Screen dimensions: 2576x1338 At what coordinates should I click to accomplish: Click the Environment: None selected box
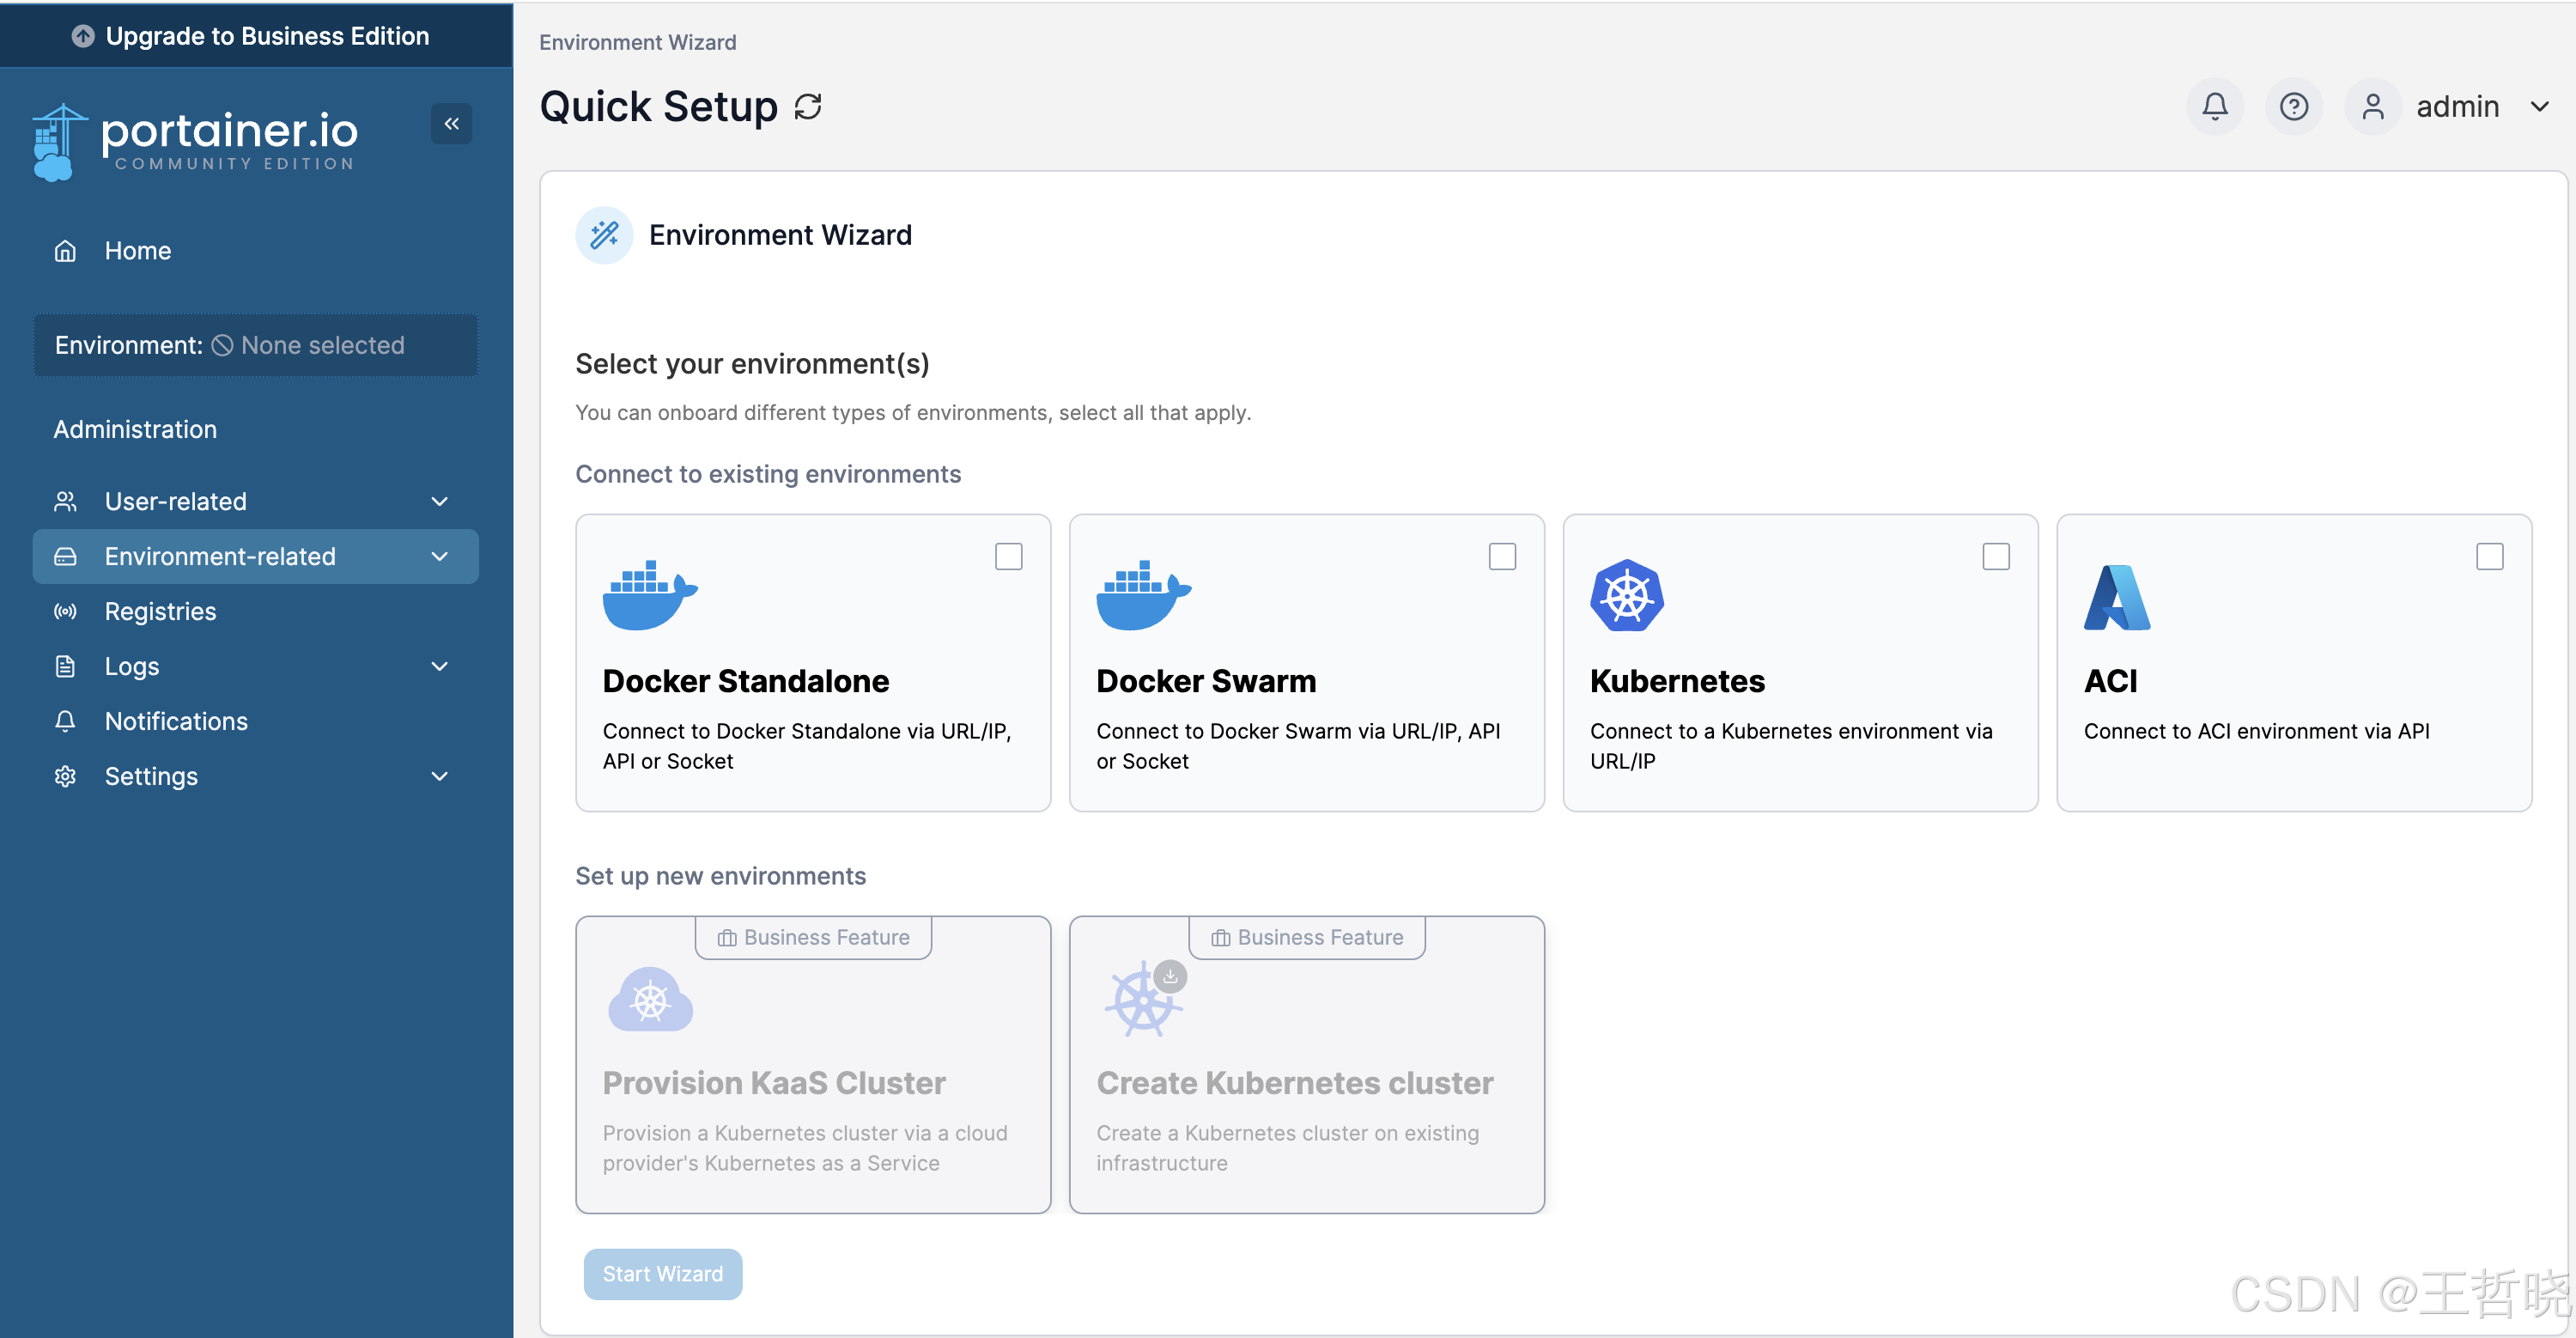click(x=255, y=345)
